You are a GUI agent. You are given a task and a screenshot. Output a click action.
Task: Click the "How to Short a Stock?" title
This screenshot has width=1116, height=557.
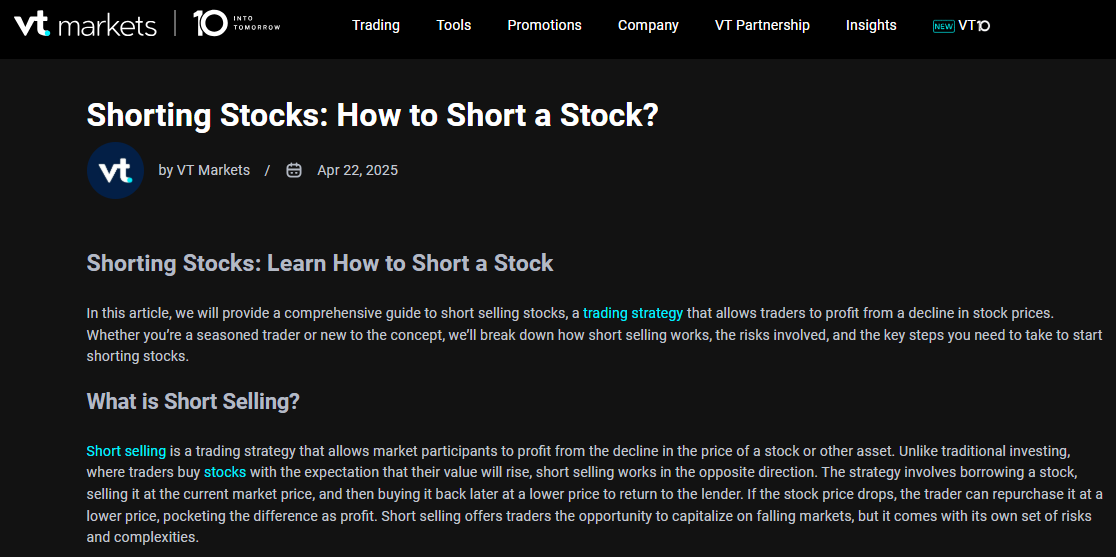tap(372, 115)
